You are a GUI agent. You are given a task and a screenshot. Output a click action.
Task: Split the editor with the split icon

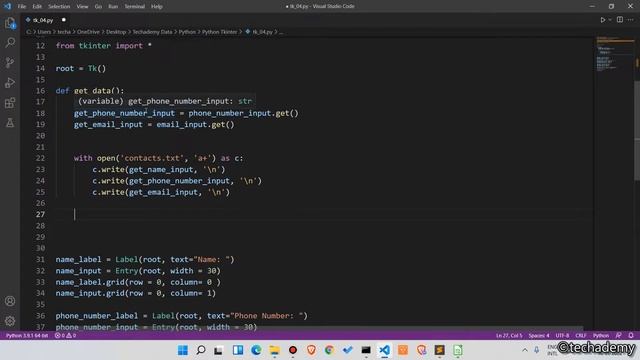coord(620,20)
